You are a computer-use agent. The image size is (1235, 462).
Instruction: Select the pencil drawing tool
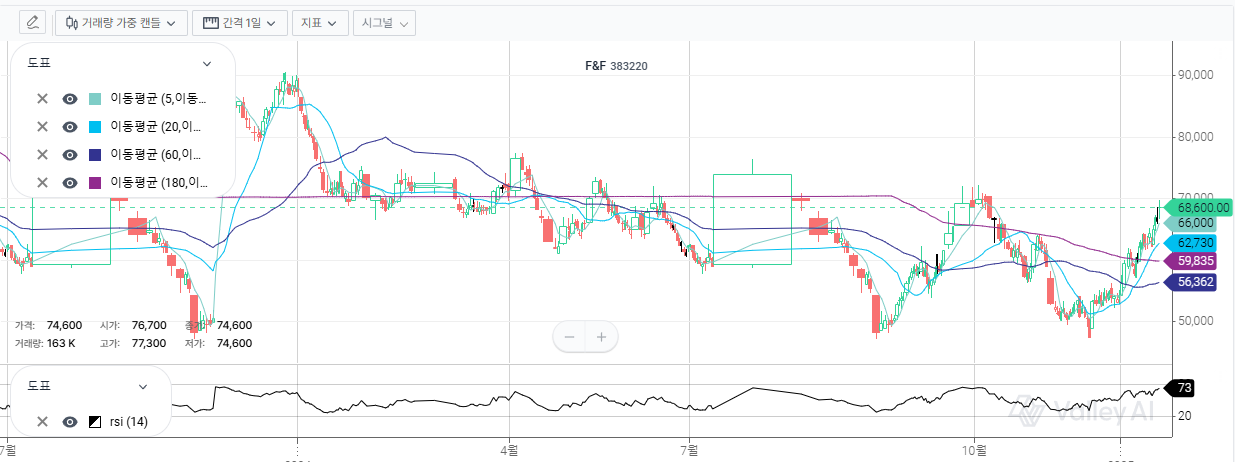33,22
